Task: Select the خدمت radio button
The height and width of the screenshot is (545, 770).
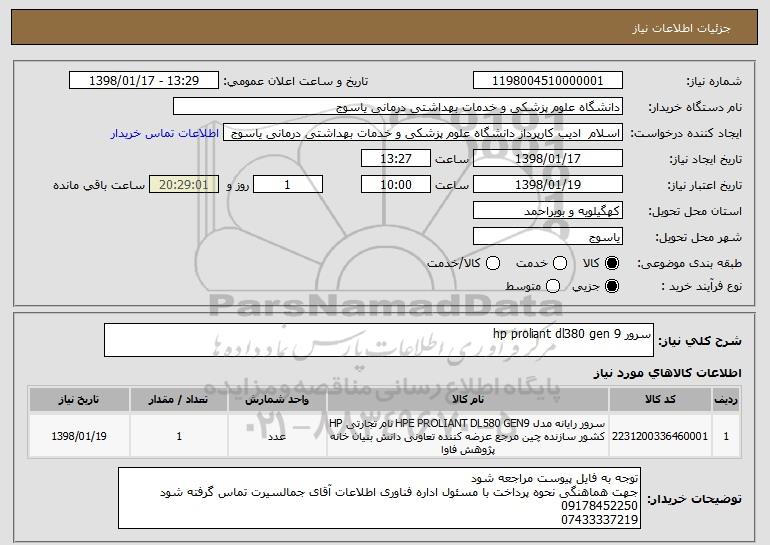Action: [560, 263]
